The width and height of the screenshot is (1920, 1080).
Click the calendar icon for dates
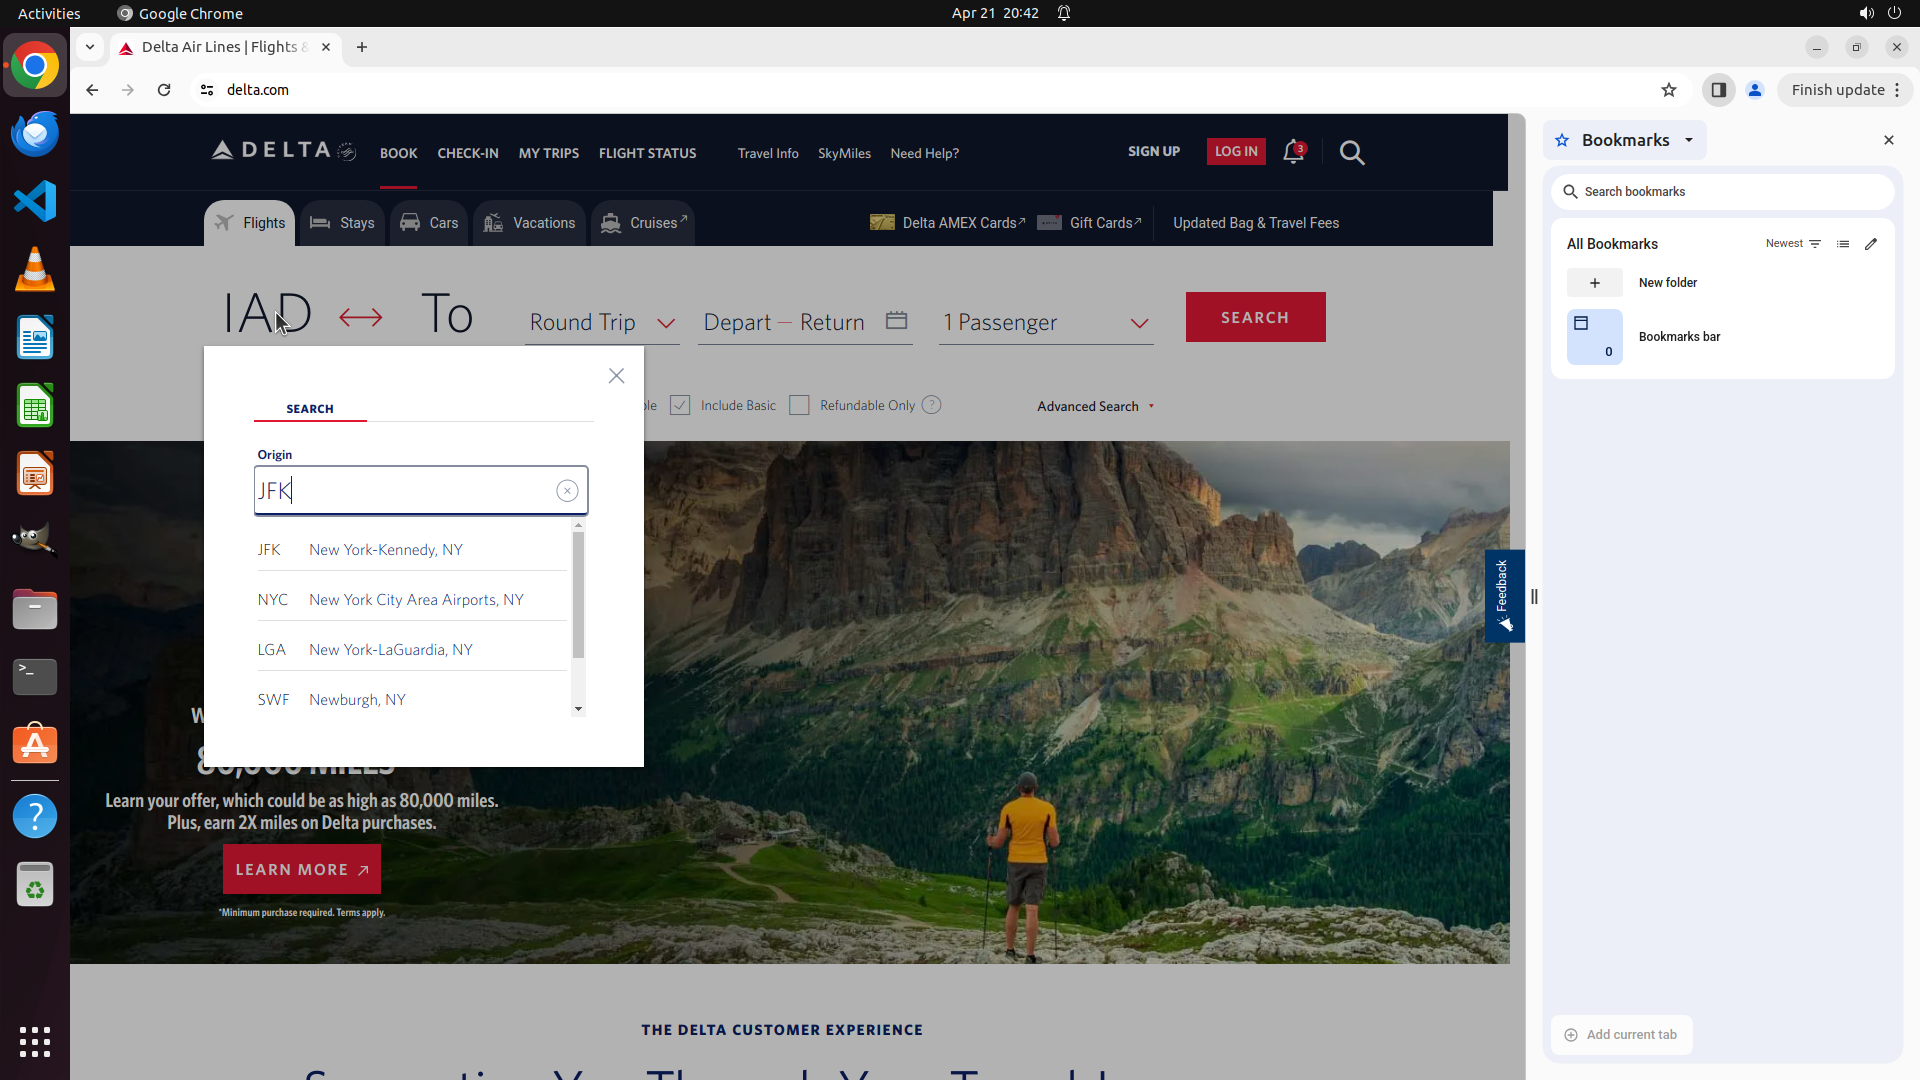point(896,321)
